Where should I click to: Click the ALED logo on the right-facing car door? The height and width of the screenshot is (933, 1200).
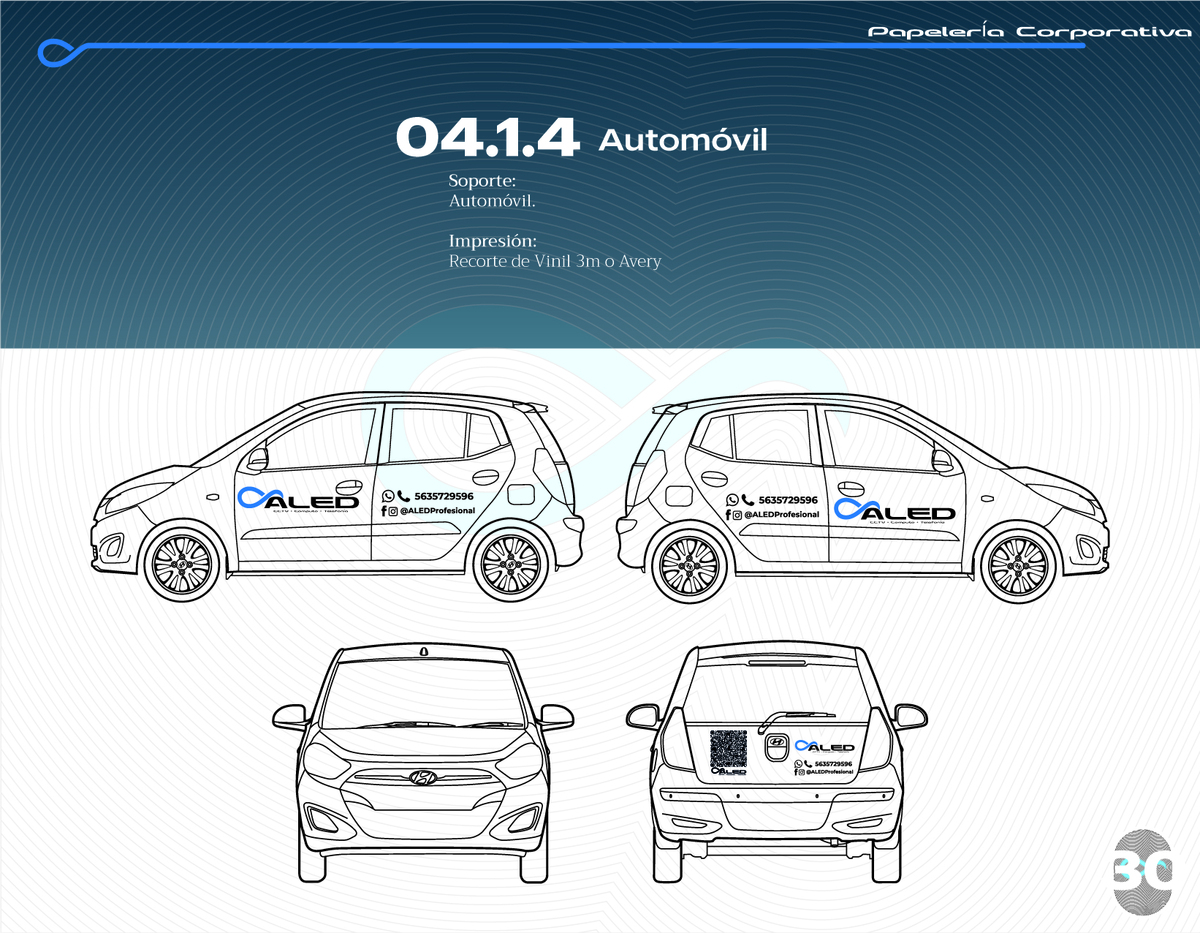pos(895,509)
